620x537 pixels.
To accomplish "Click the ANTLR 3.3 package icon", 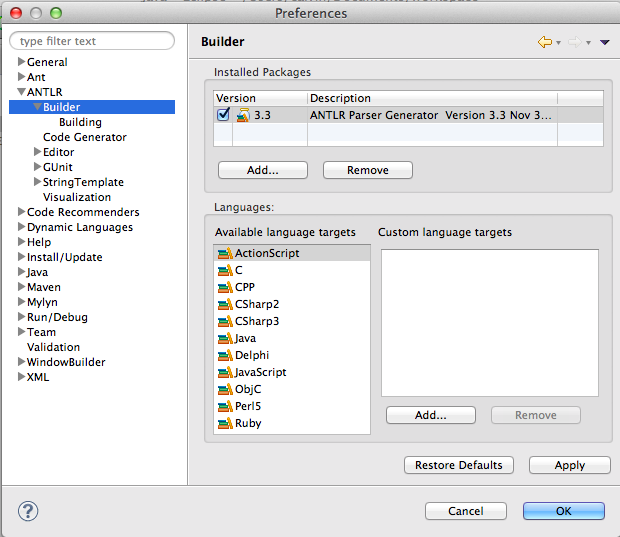I will pos(243,115).
